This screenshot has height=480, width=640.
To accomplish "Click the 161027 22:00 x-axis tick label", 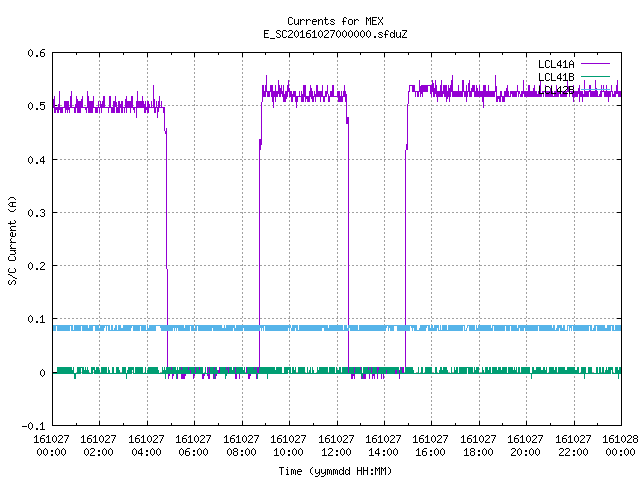I will point(573,446).
